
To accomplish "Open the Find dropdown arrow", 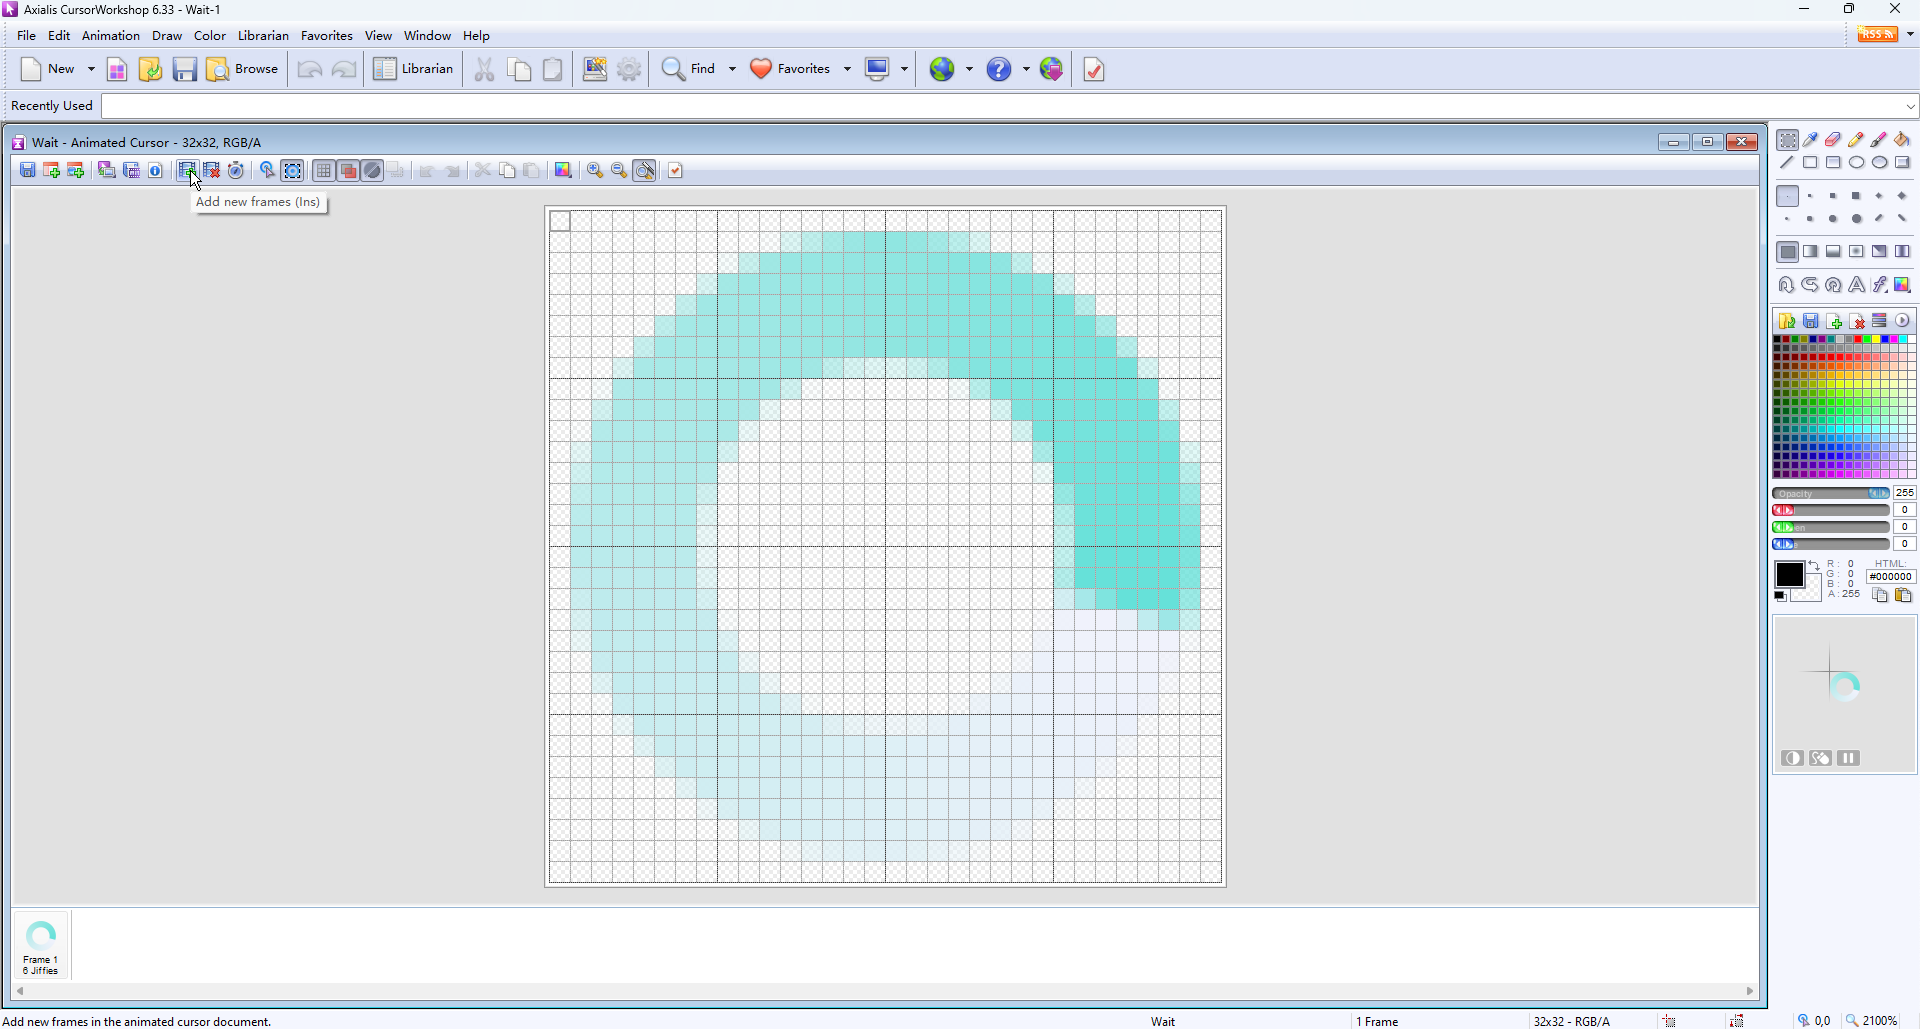I will pyautogui.click(x=732, y=69).
